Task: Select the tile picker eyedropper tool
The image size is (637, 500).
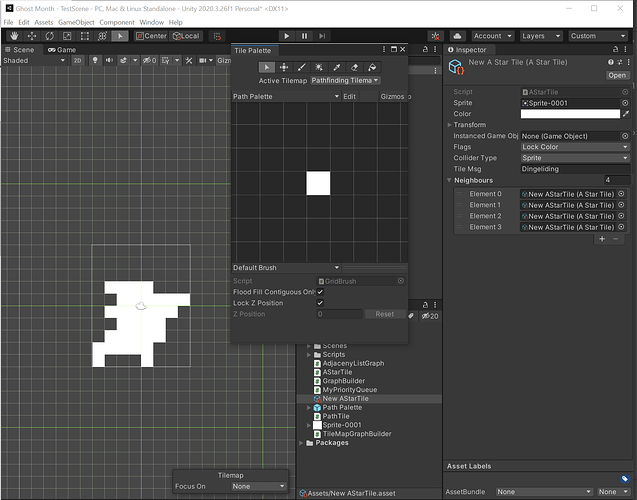Action: coord(336,67)
